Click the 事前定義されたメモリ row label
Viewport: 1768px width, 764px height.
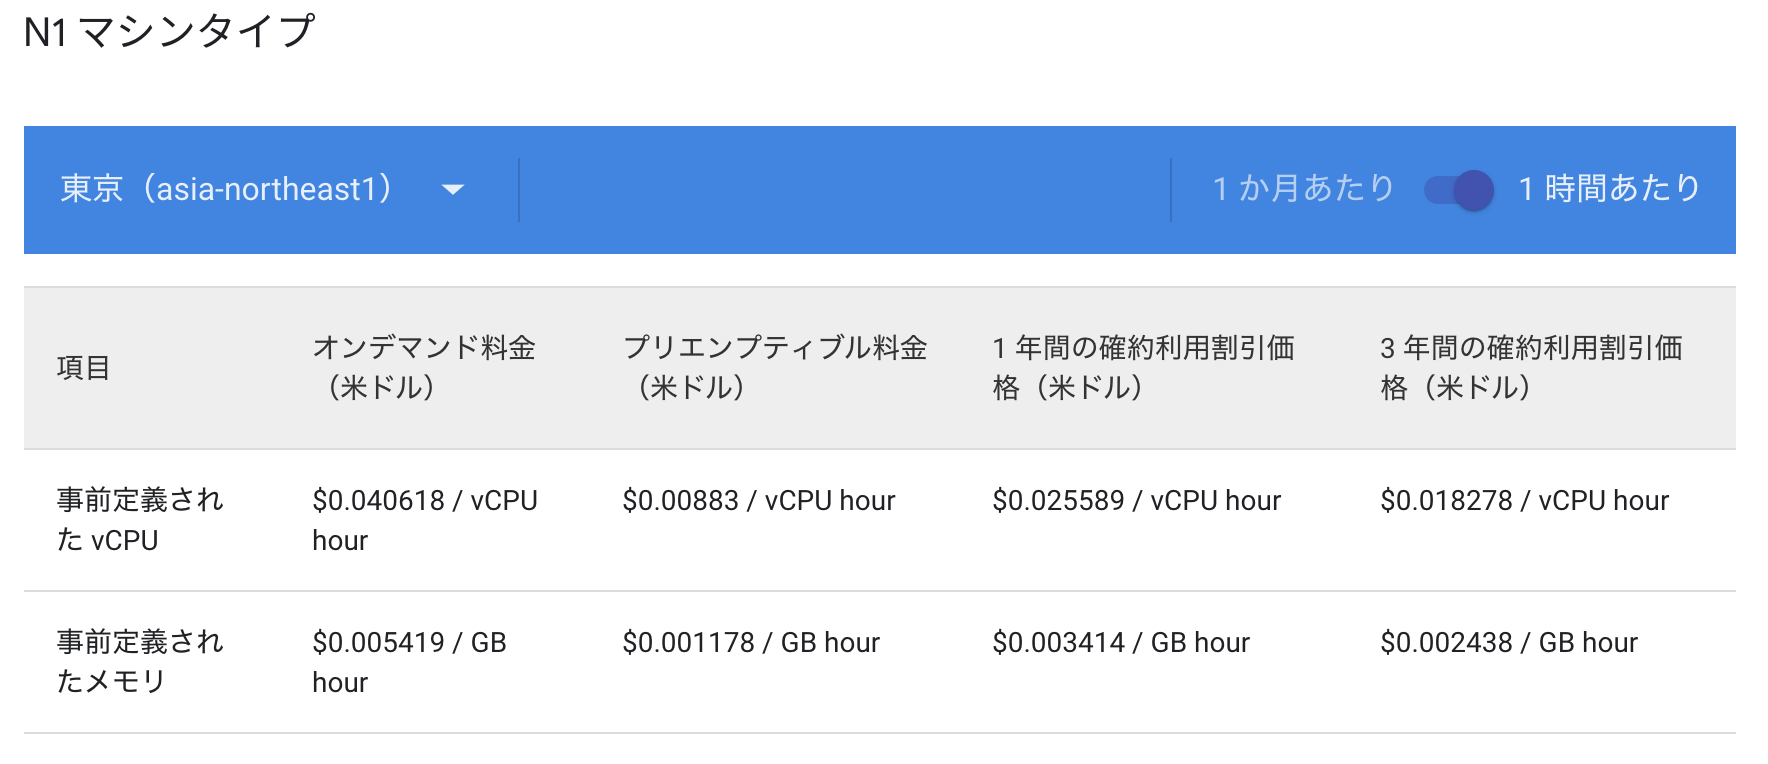click(x=140, y=662)
